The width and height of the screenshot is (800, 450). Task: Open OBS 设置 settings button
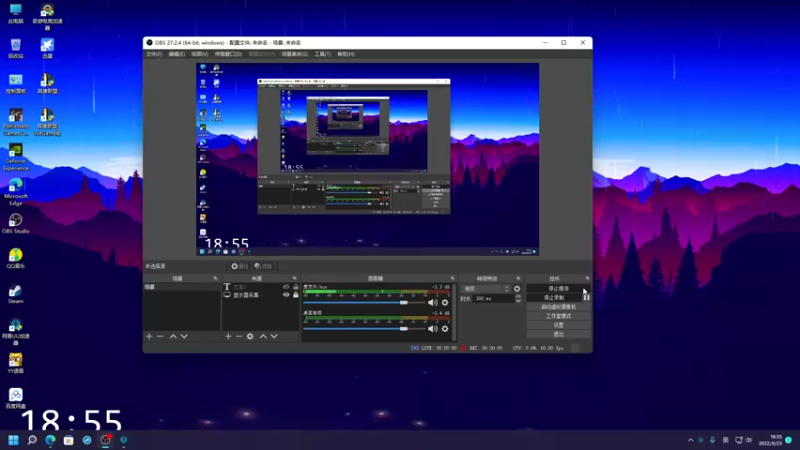pos(558,325)
